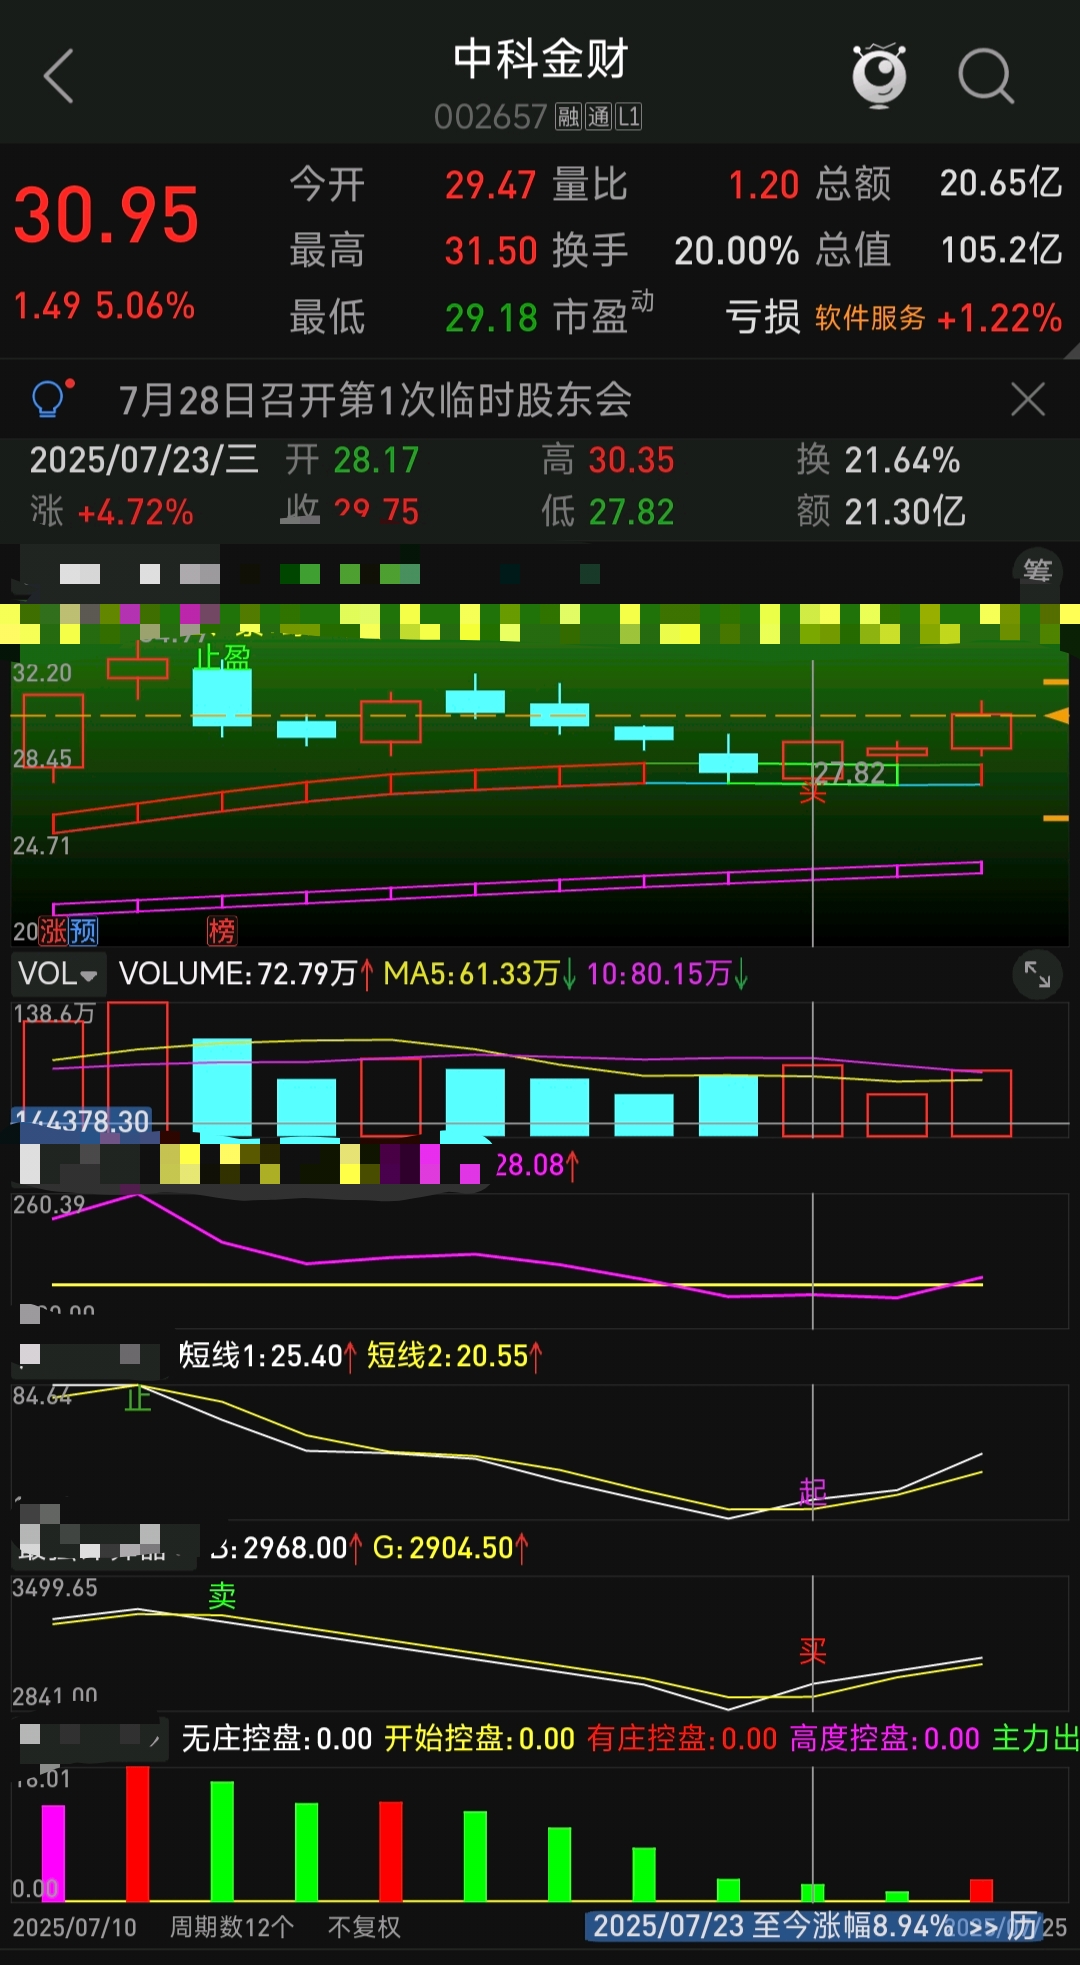
Task: Tap the 总值 105.2亿 value
Action: (x=938, y=250)
